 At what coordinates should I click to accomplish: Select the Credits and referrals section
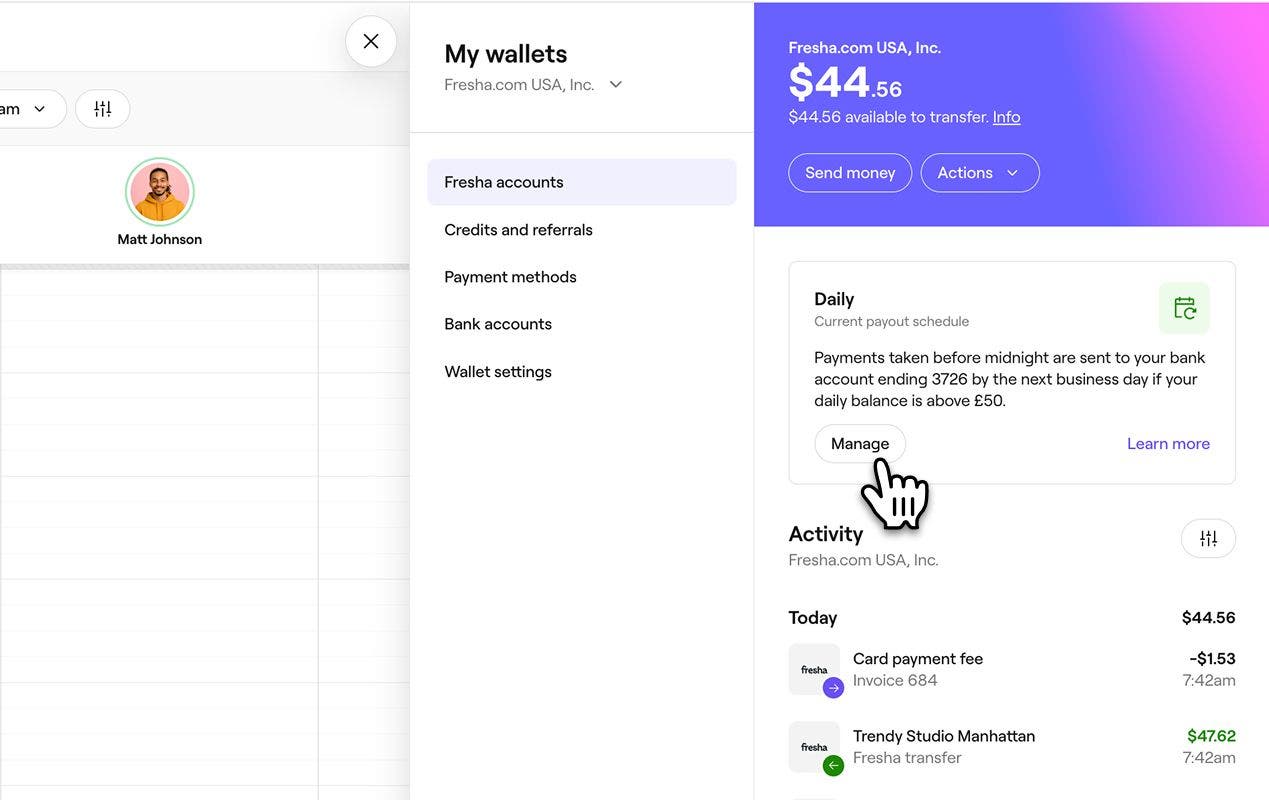pos(517,229)
